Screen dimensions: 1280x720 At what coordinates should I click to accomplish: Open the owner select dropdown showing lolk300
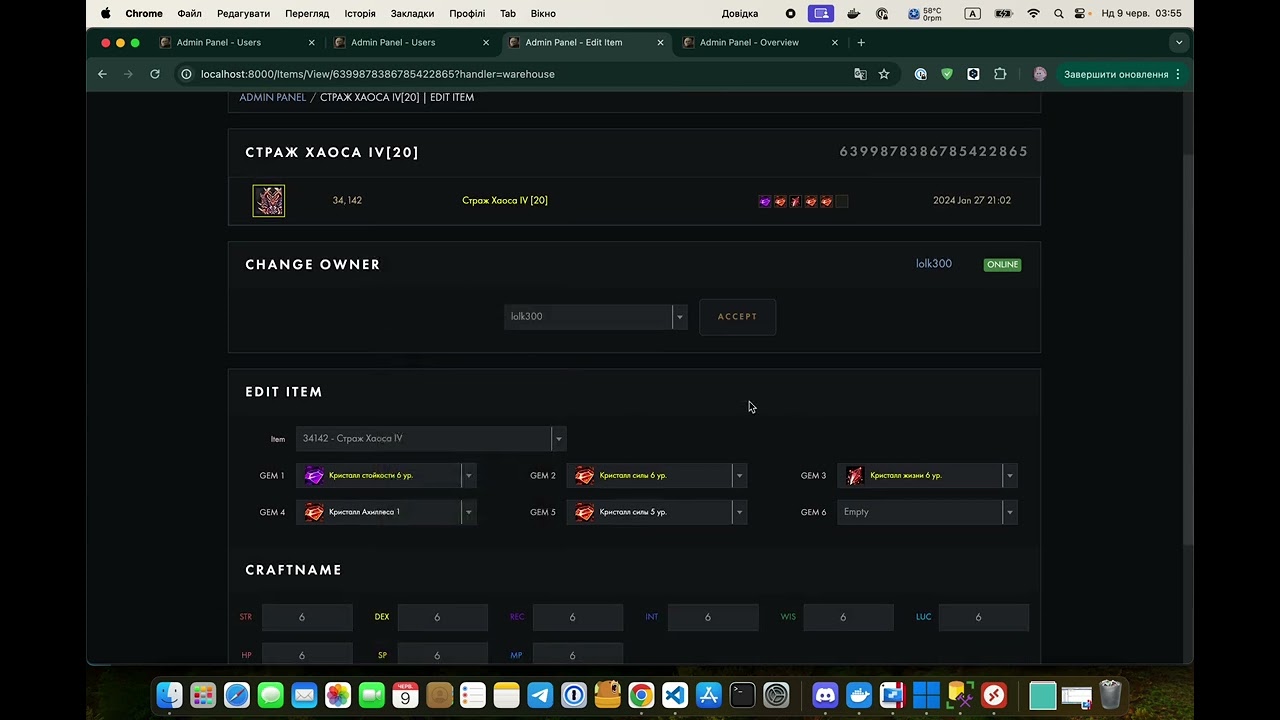coord(596,317)
